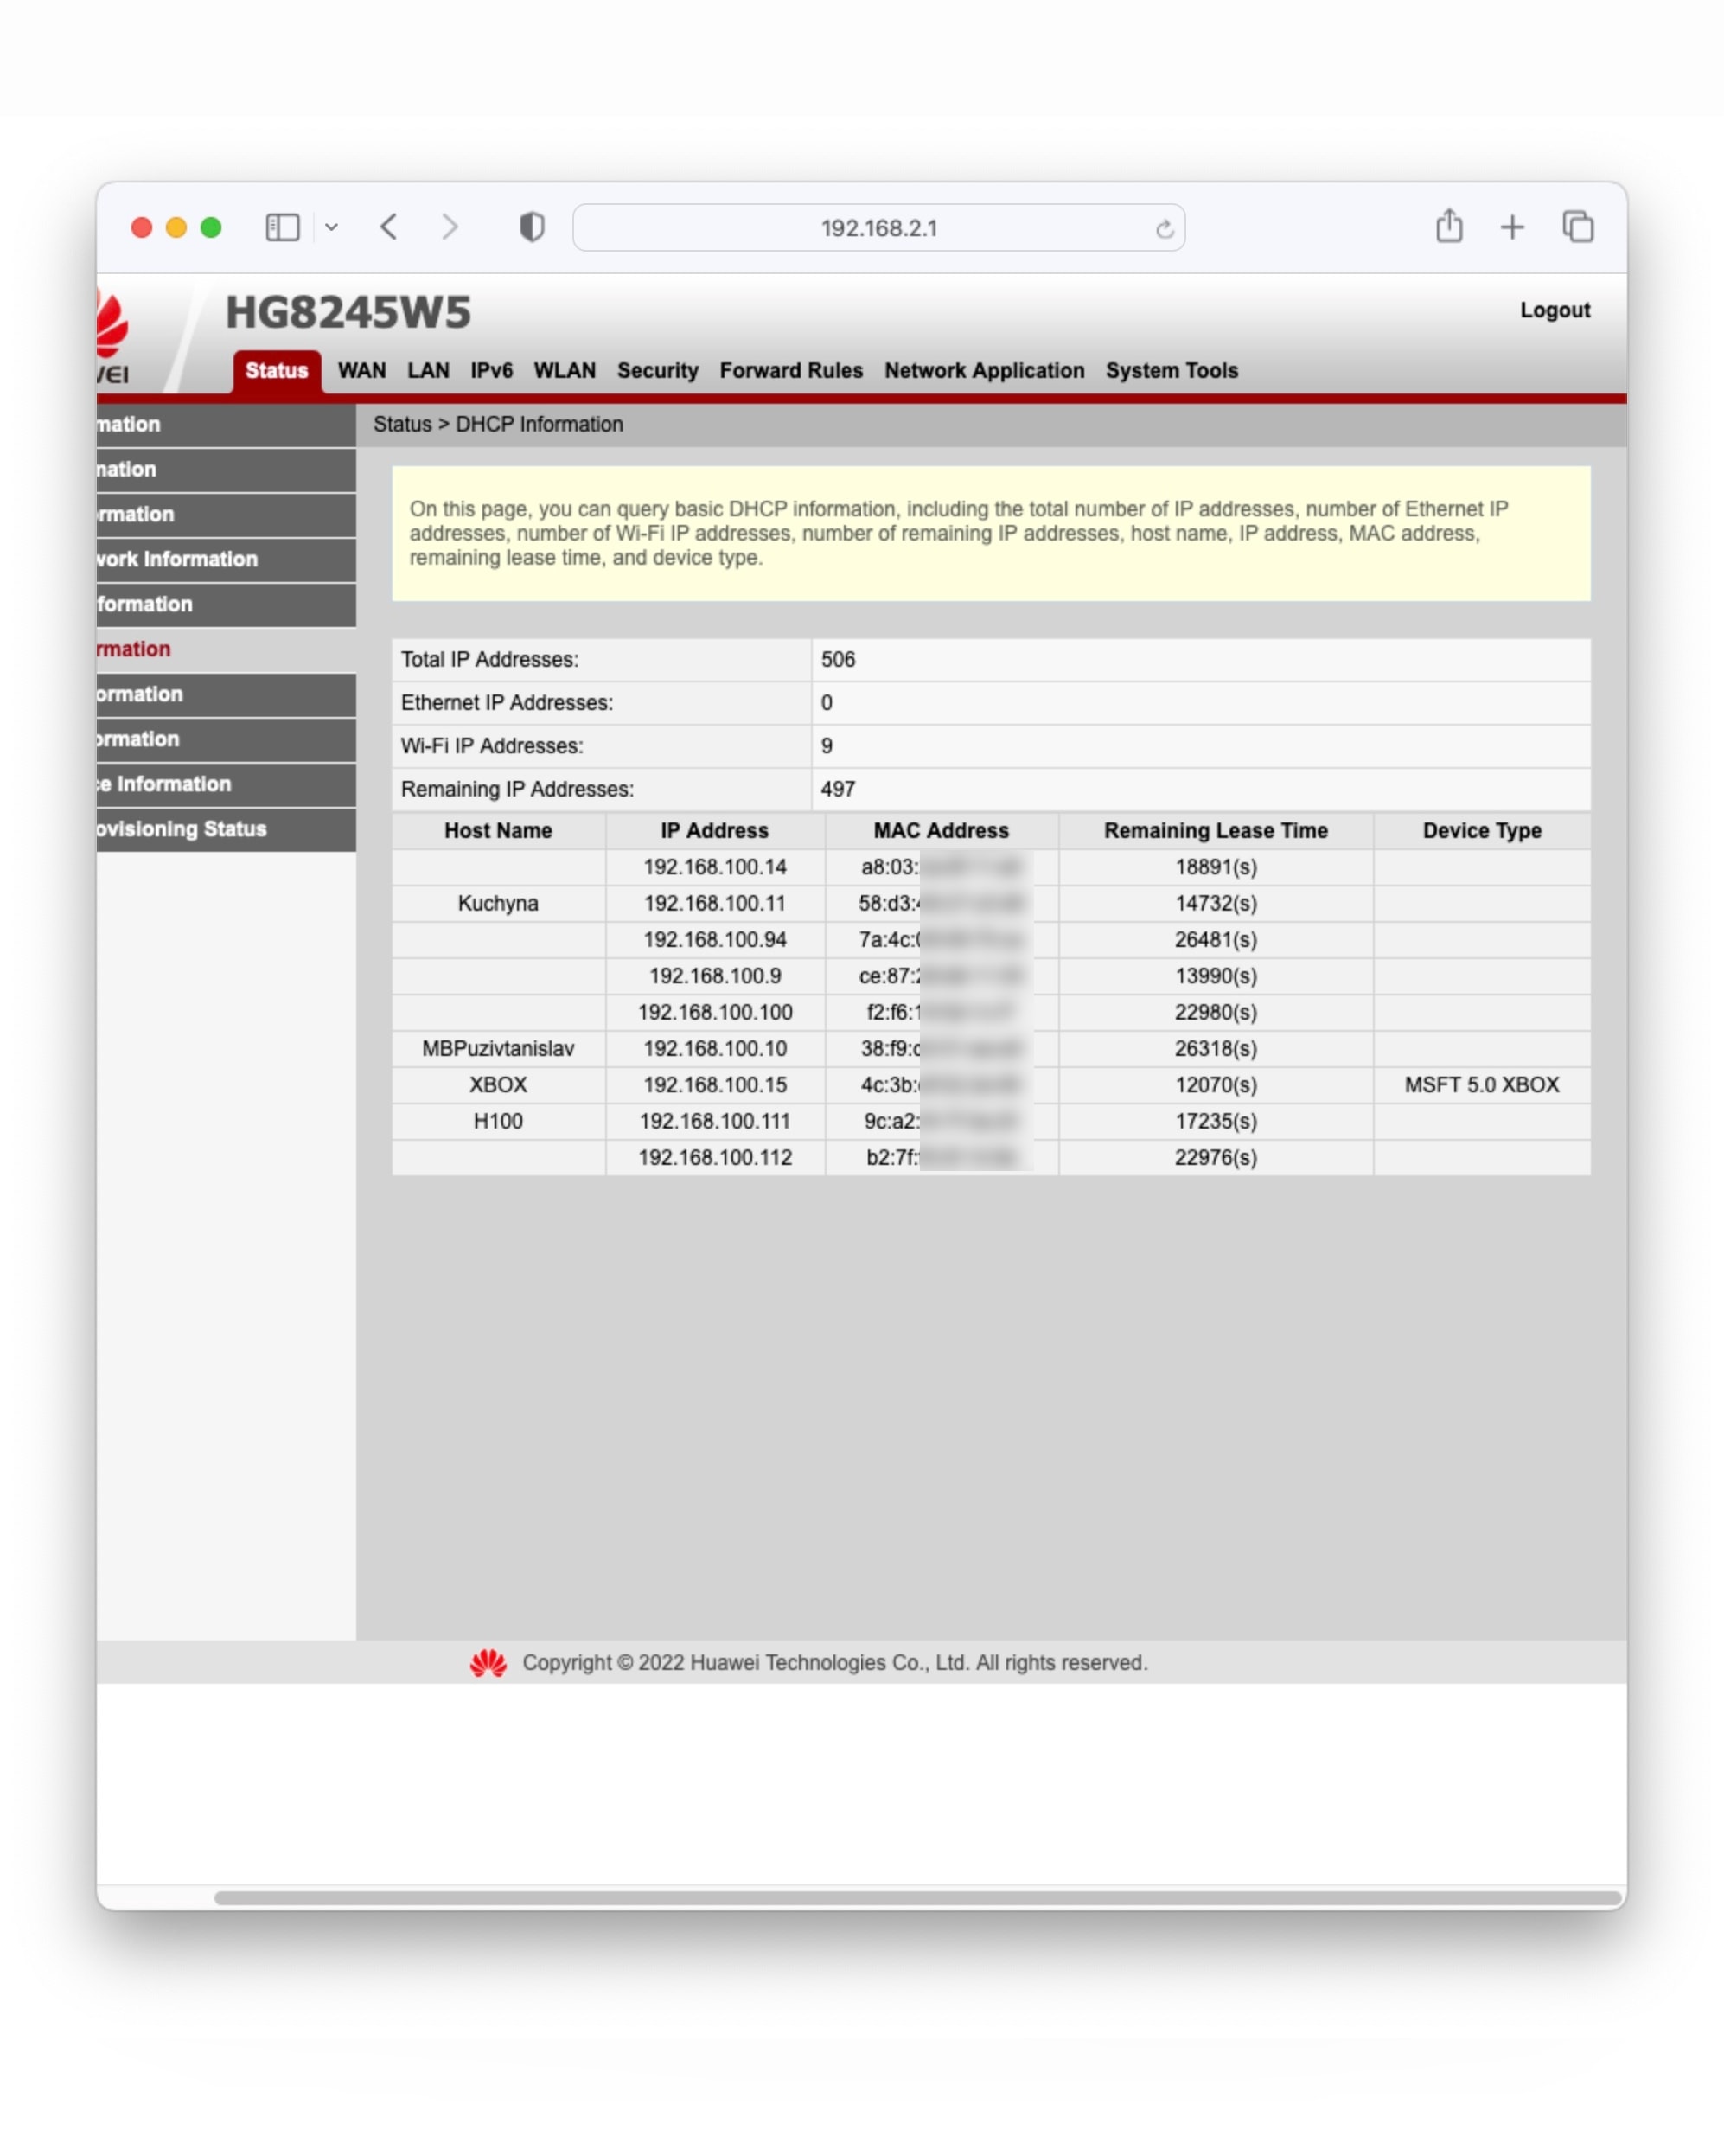Click the horizontal scrollbar at the bottom

click(918, 1897)
